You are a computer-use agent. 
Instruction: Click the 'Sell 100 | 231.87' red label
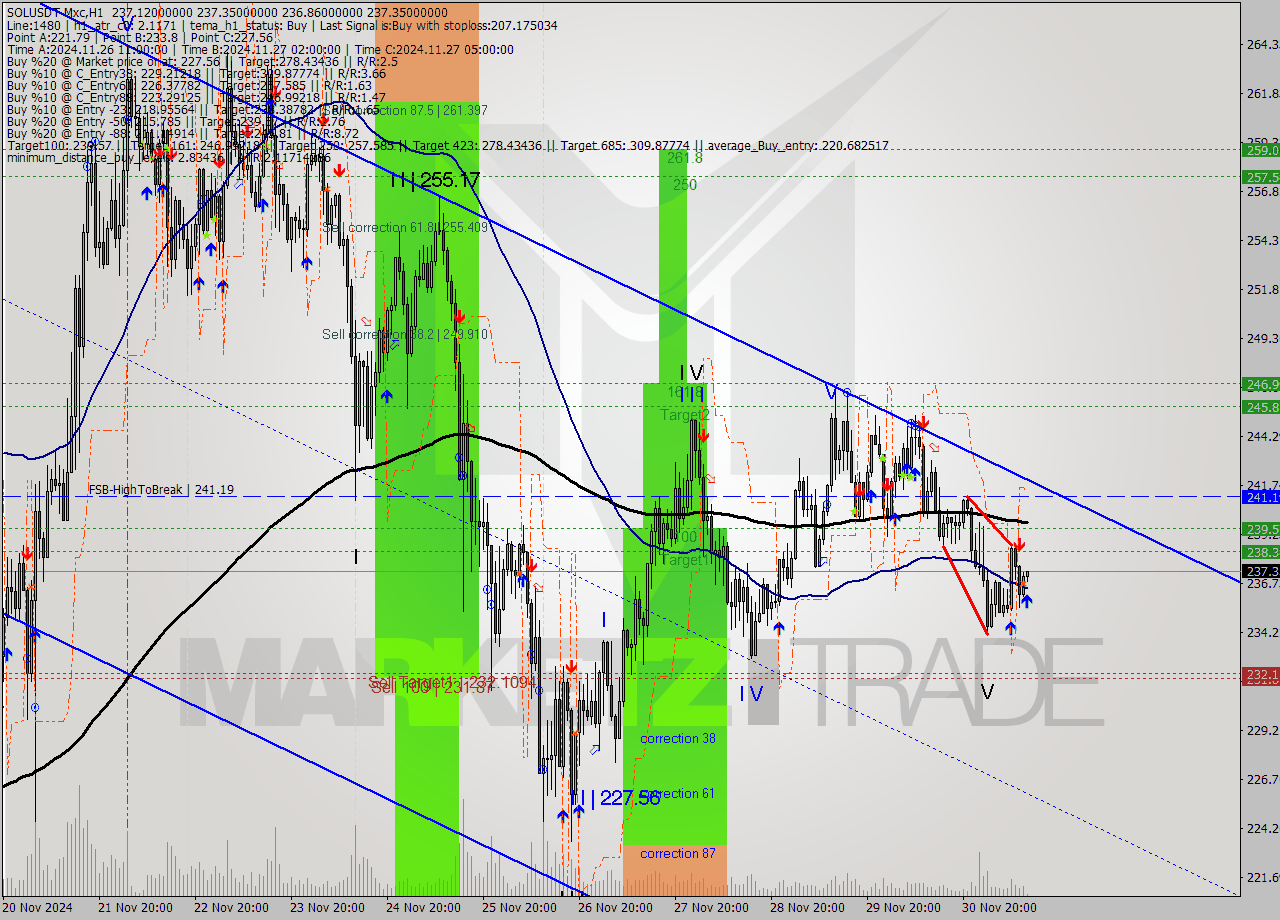432,688
